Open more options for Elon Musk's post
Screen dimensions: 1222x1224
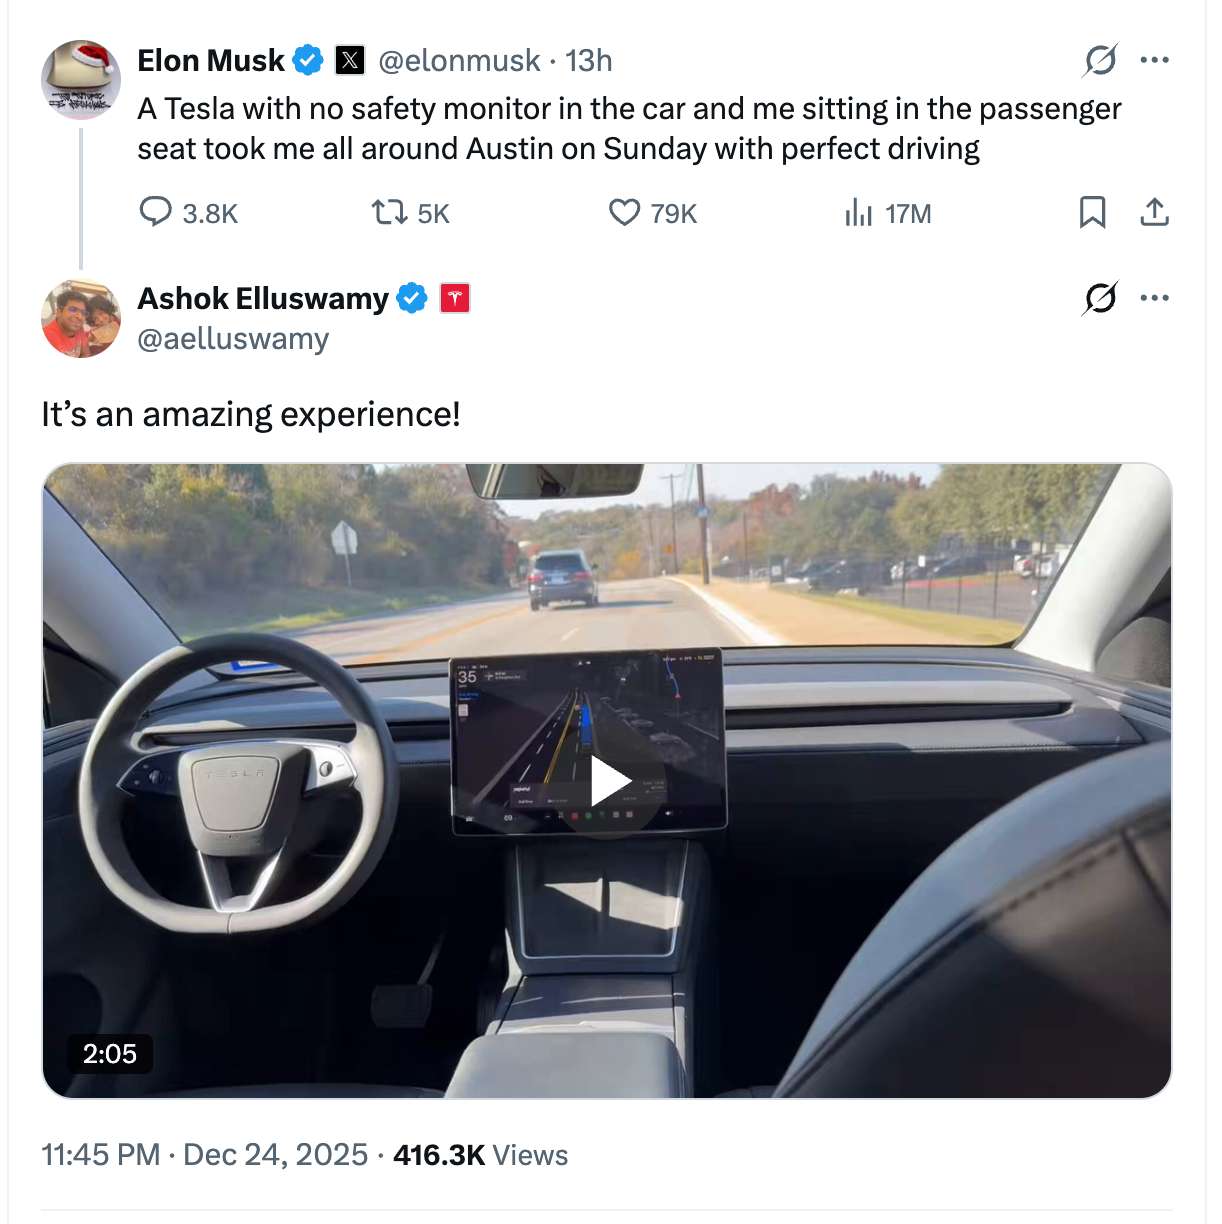point(1154,60)
